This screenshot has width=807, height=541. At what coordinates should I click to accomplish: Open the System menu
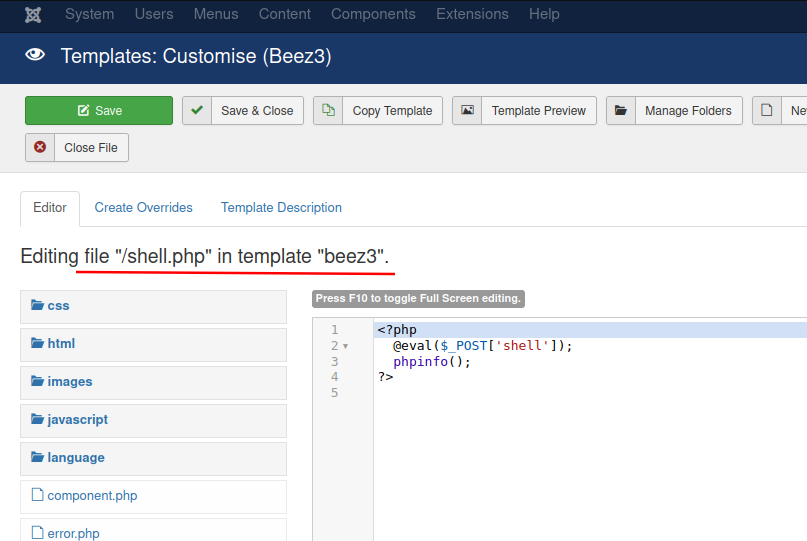[90, 14]
